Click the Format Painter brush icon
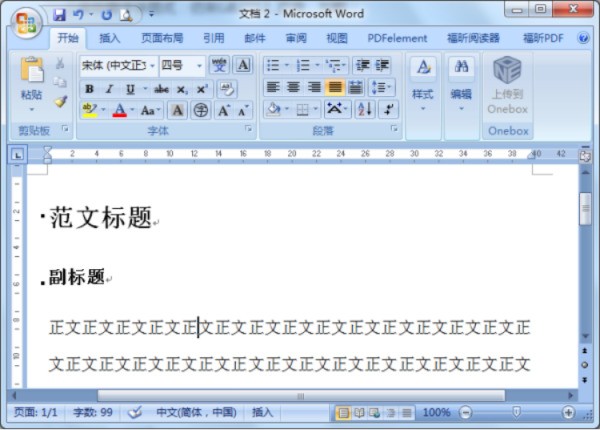The width and height of the screenshot is (600, 430). [60, 101]
